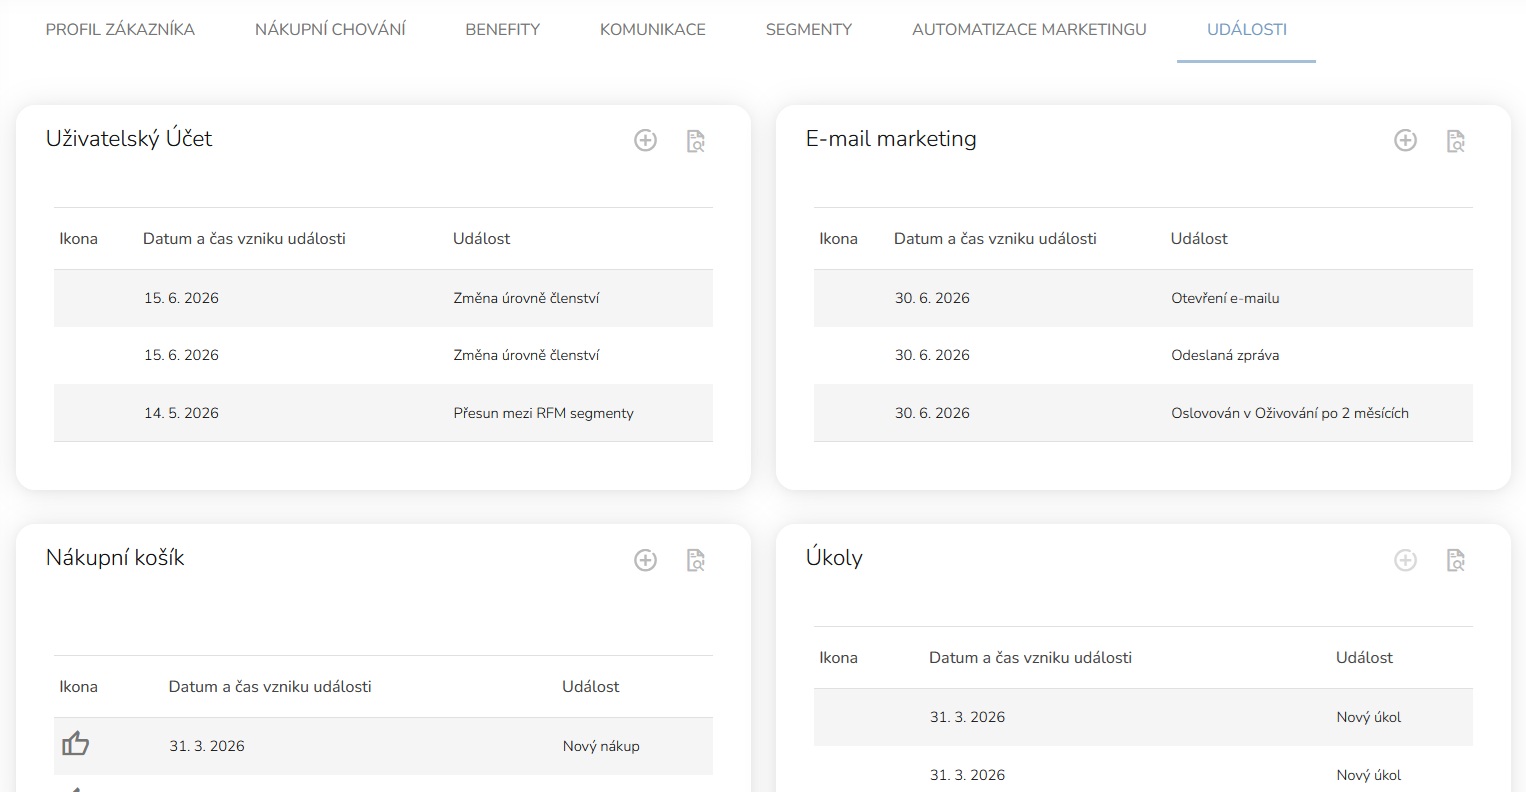Click Událost column header in Nákupní košík
This screenshot has height=792, width=1526.
pyautogui.click(x=590, y=687)
